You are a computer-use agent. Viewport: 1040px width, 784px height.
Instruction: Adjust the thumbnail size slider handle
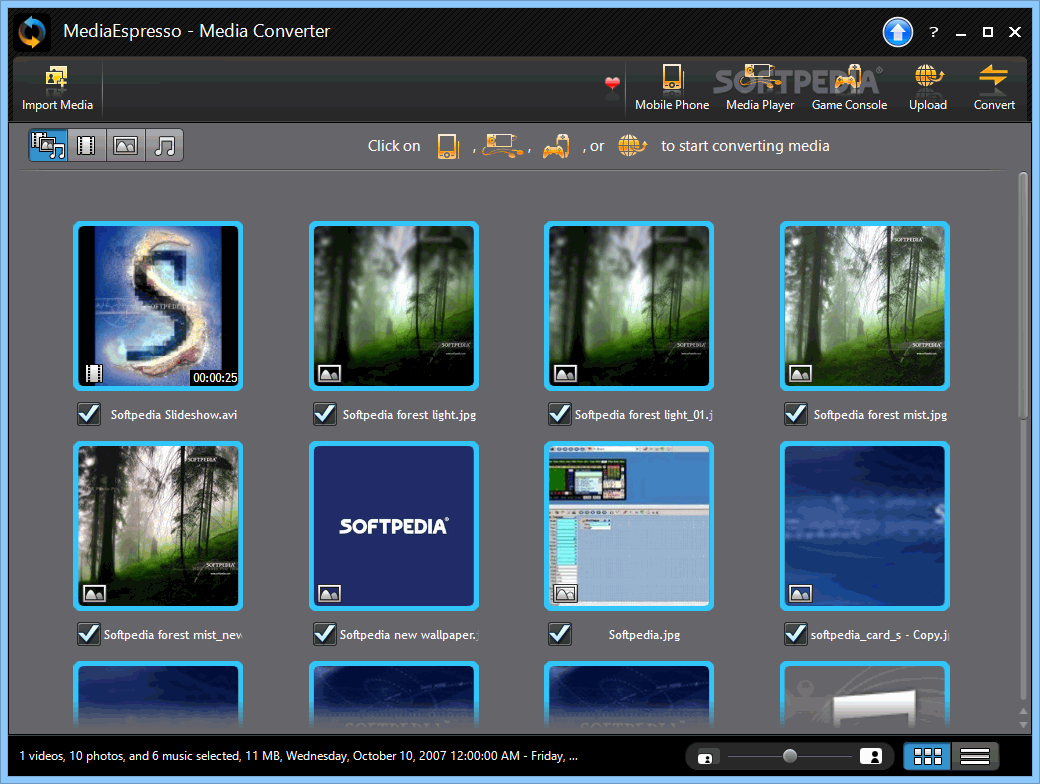pos(789,756)
